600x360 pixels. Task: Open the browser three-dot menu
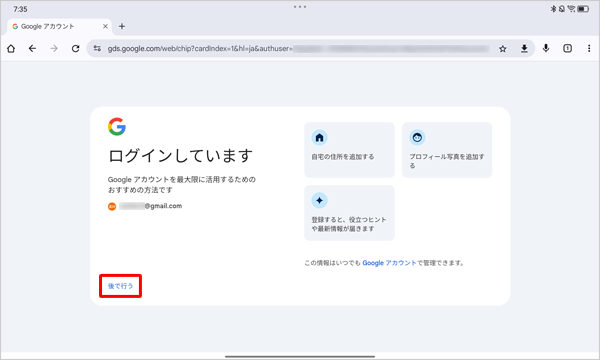click(589, 49)
